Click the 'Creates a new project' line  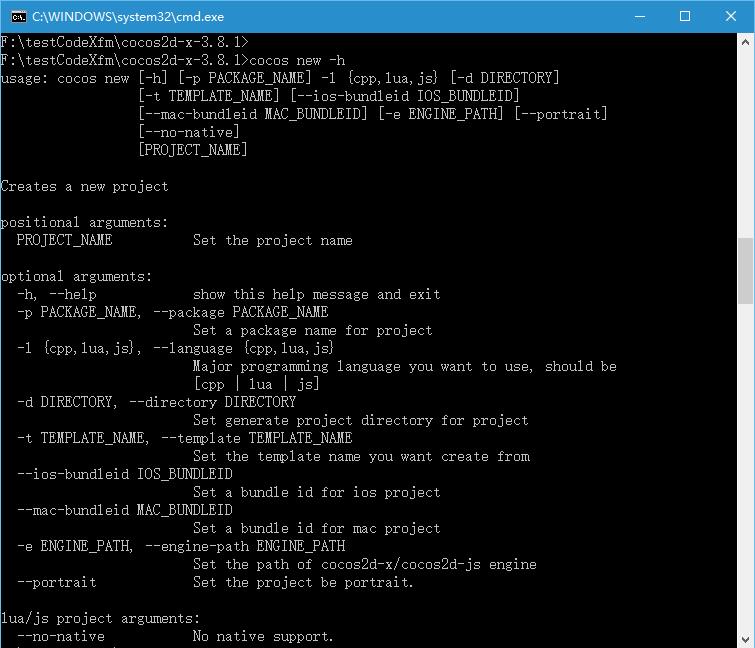(x=85, y=187)
